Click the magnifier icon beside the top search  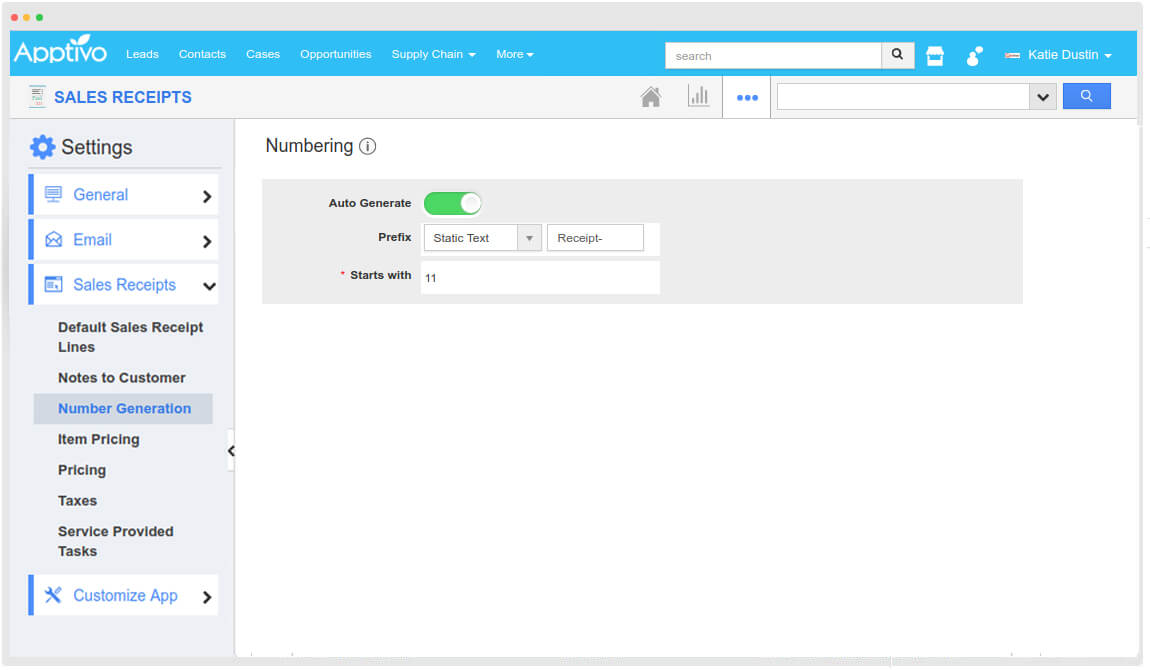897,55
